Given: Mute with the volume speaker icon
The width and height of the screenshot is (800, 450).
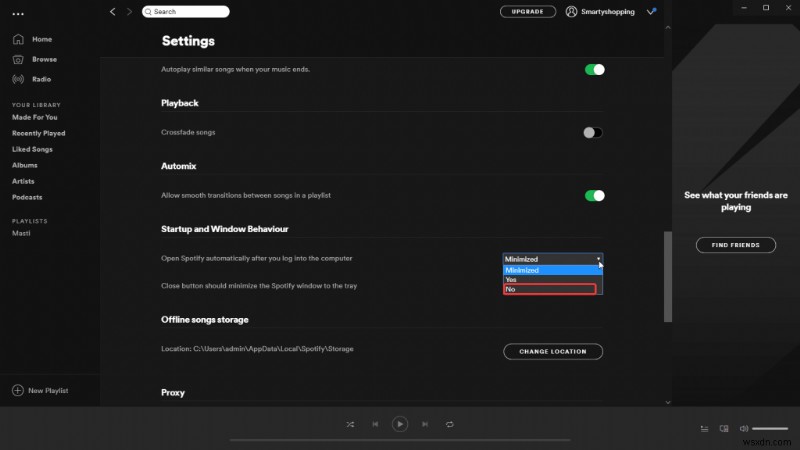Looking at the screenshot, I should click(x=744, y=429).
